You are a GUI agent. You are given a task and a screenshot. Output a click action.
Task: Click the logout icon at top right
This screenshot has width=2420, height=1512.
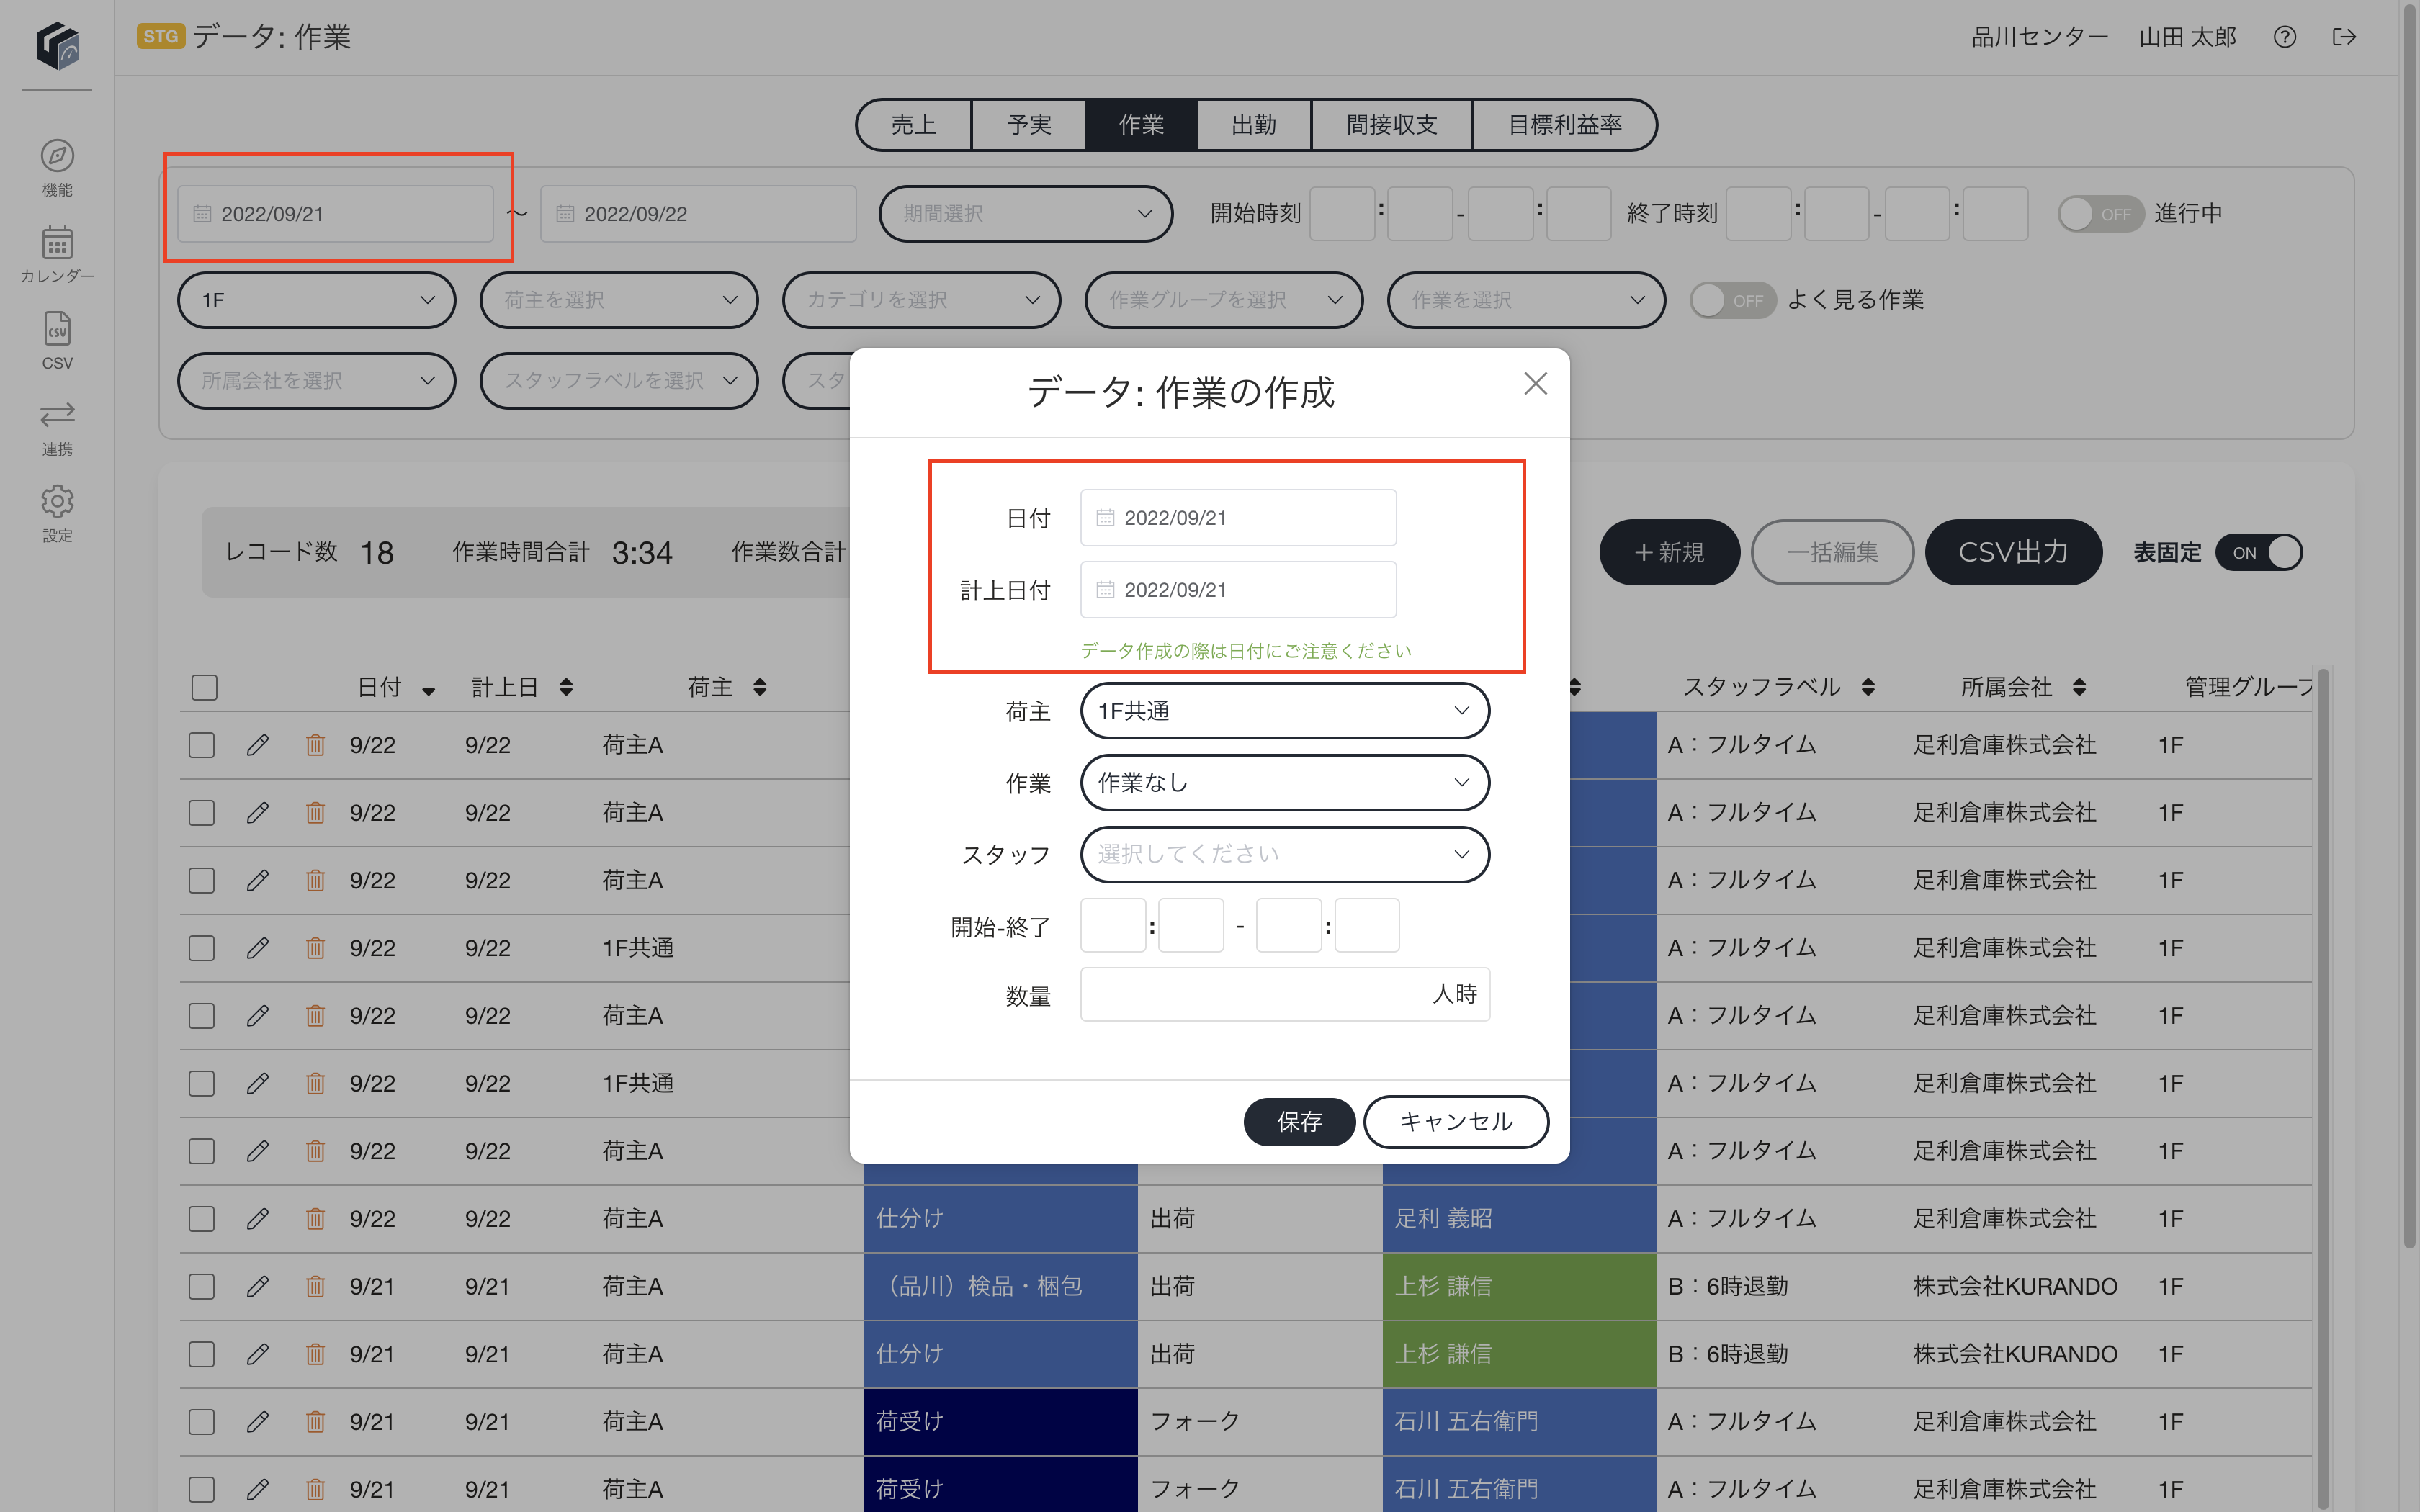pyautogui.click(x=2344, y=37)
